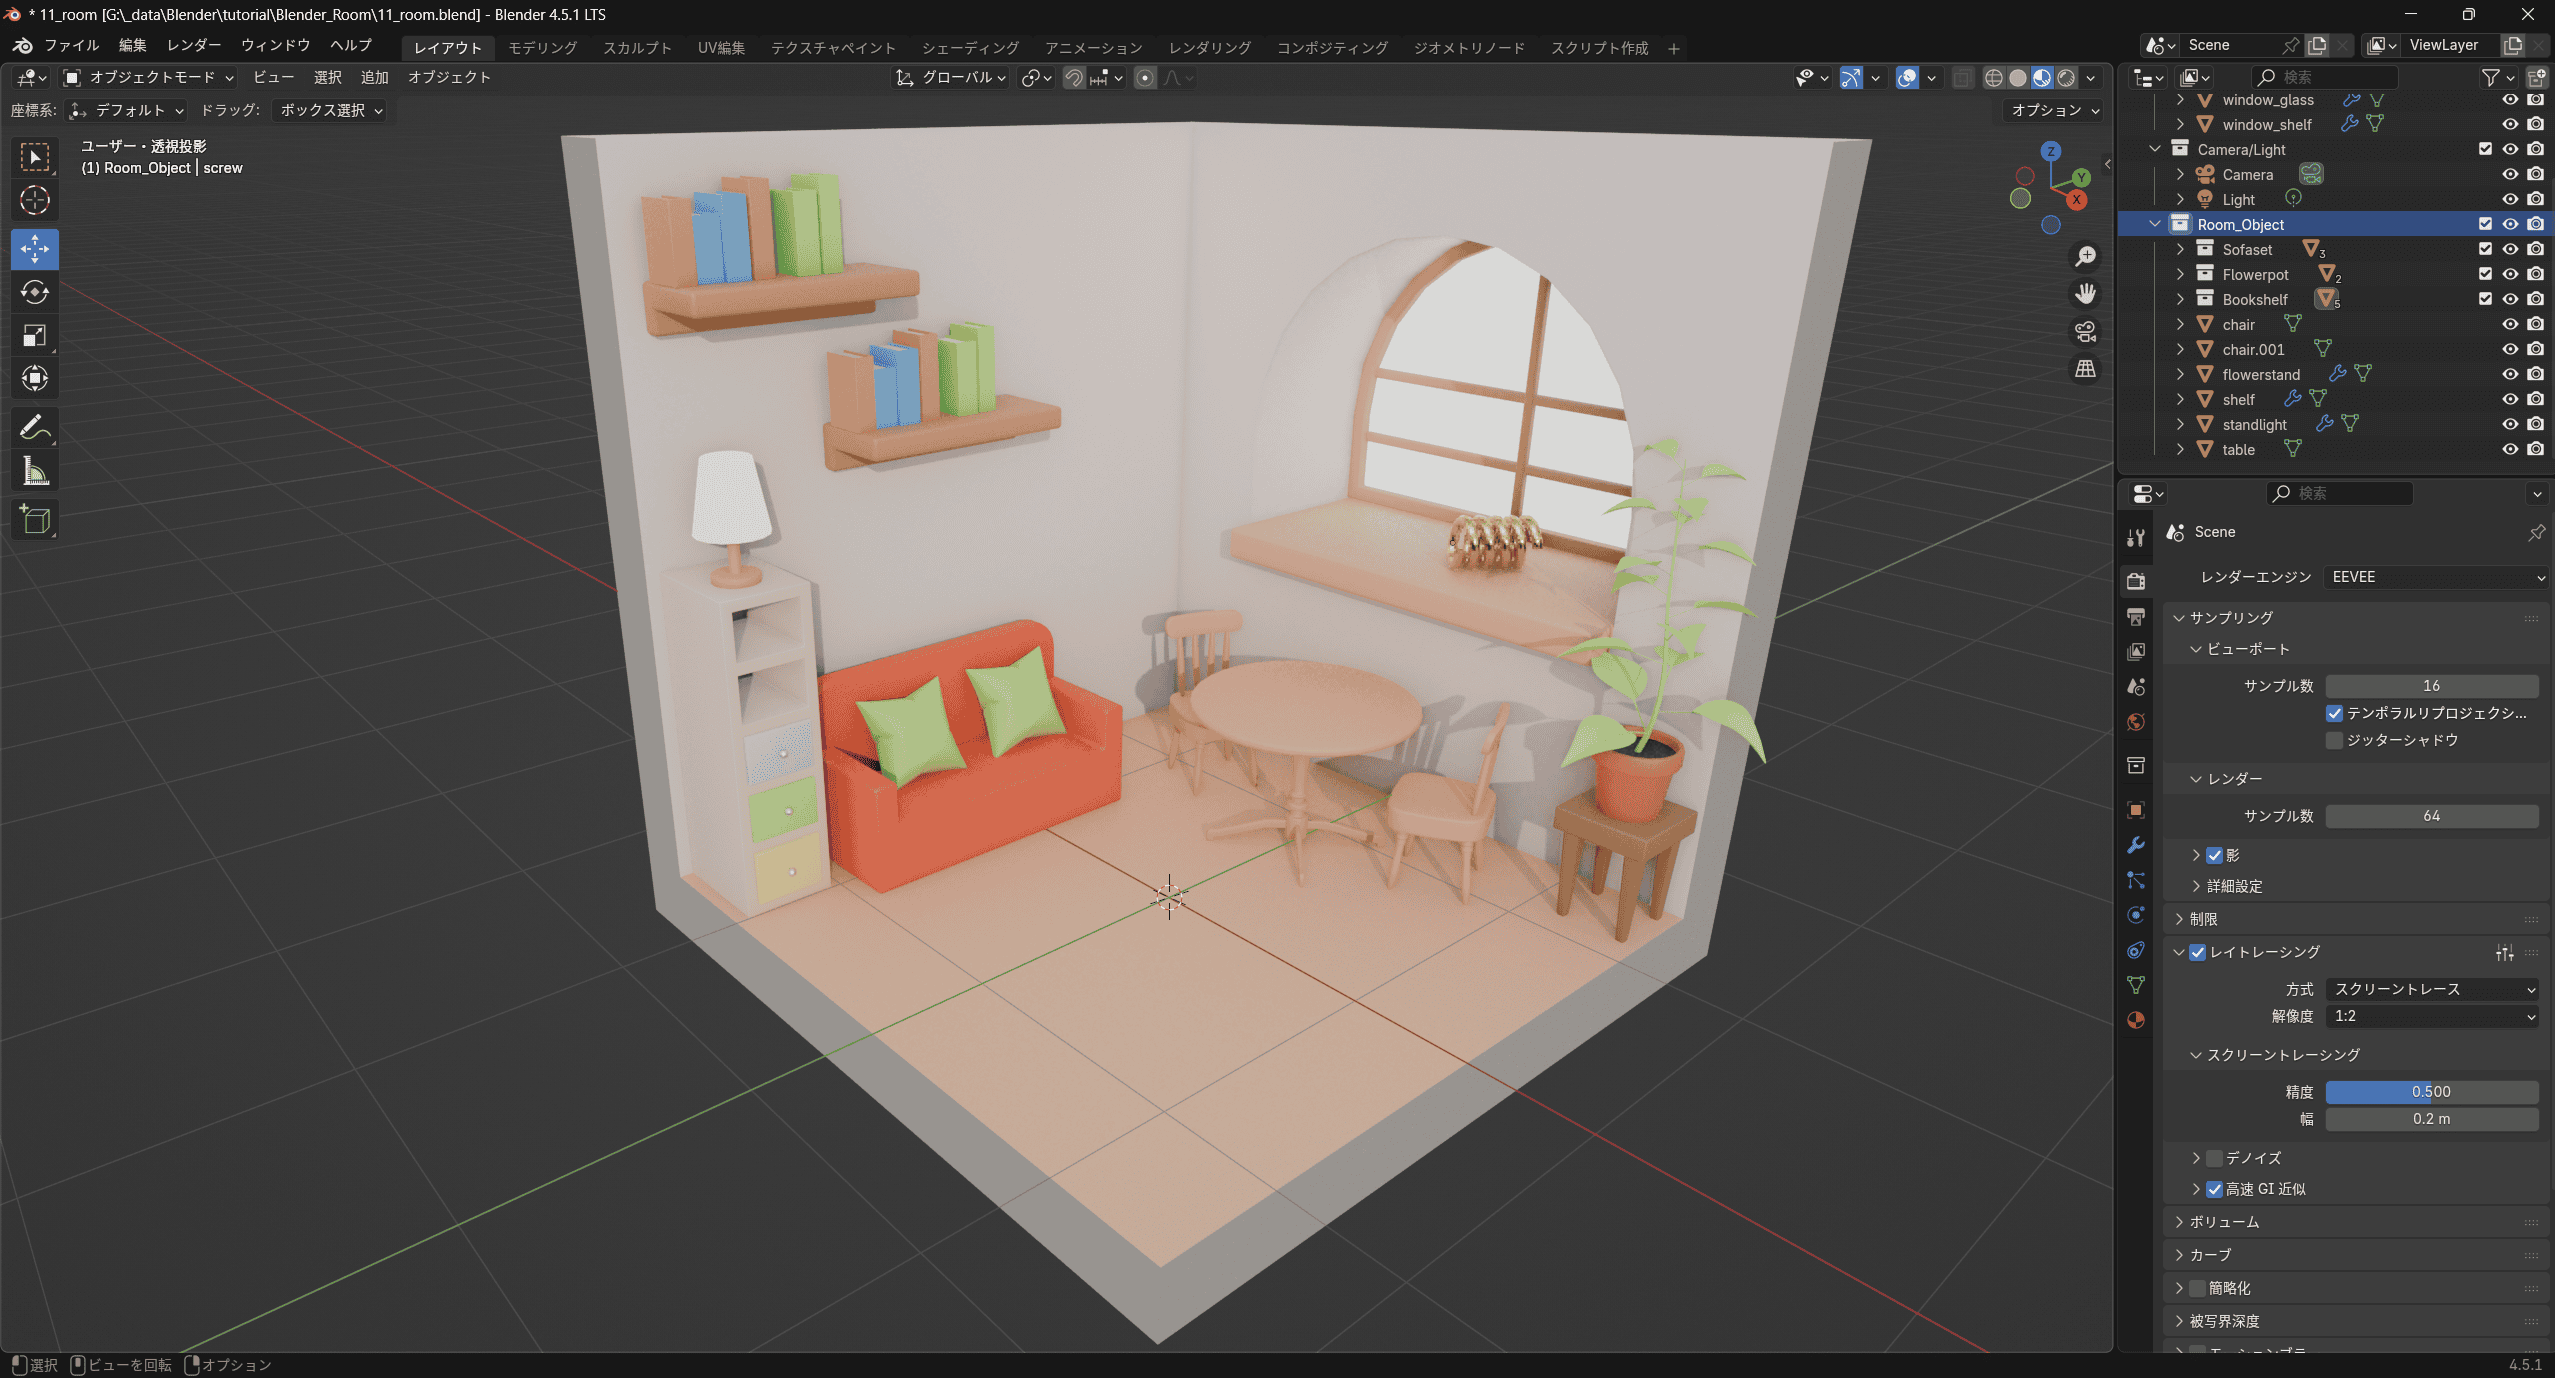Open the Material properties tab icon
Viewport: 2555px width, 1378px height.
click(2136, 1020)
